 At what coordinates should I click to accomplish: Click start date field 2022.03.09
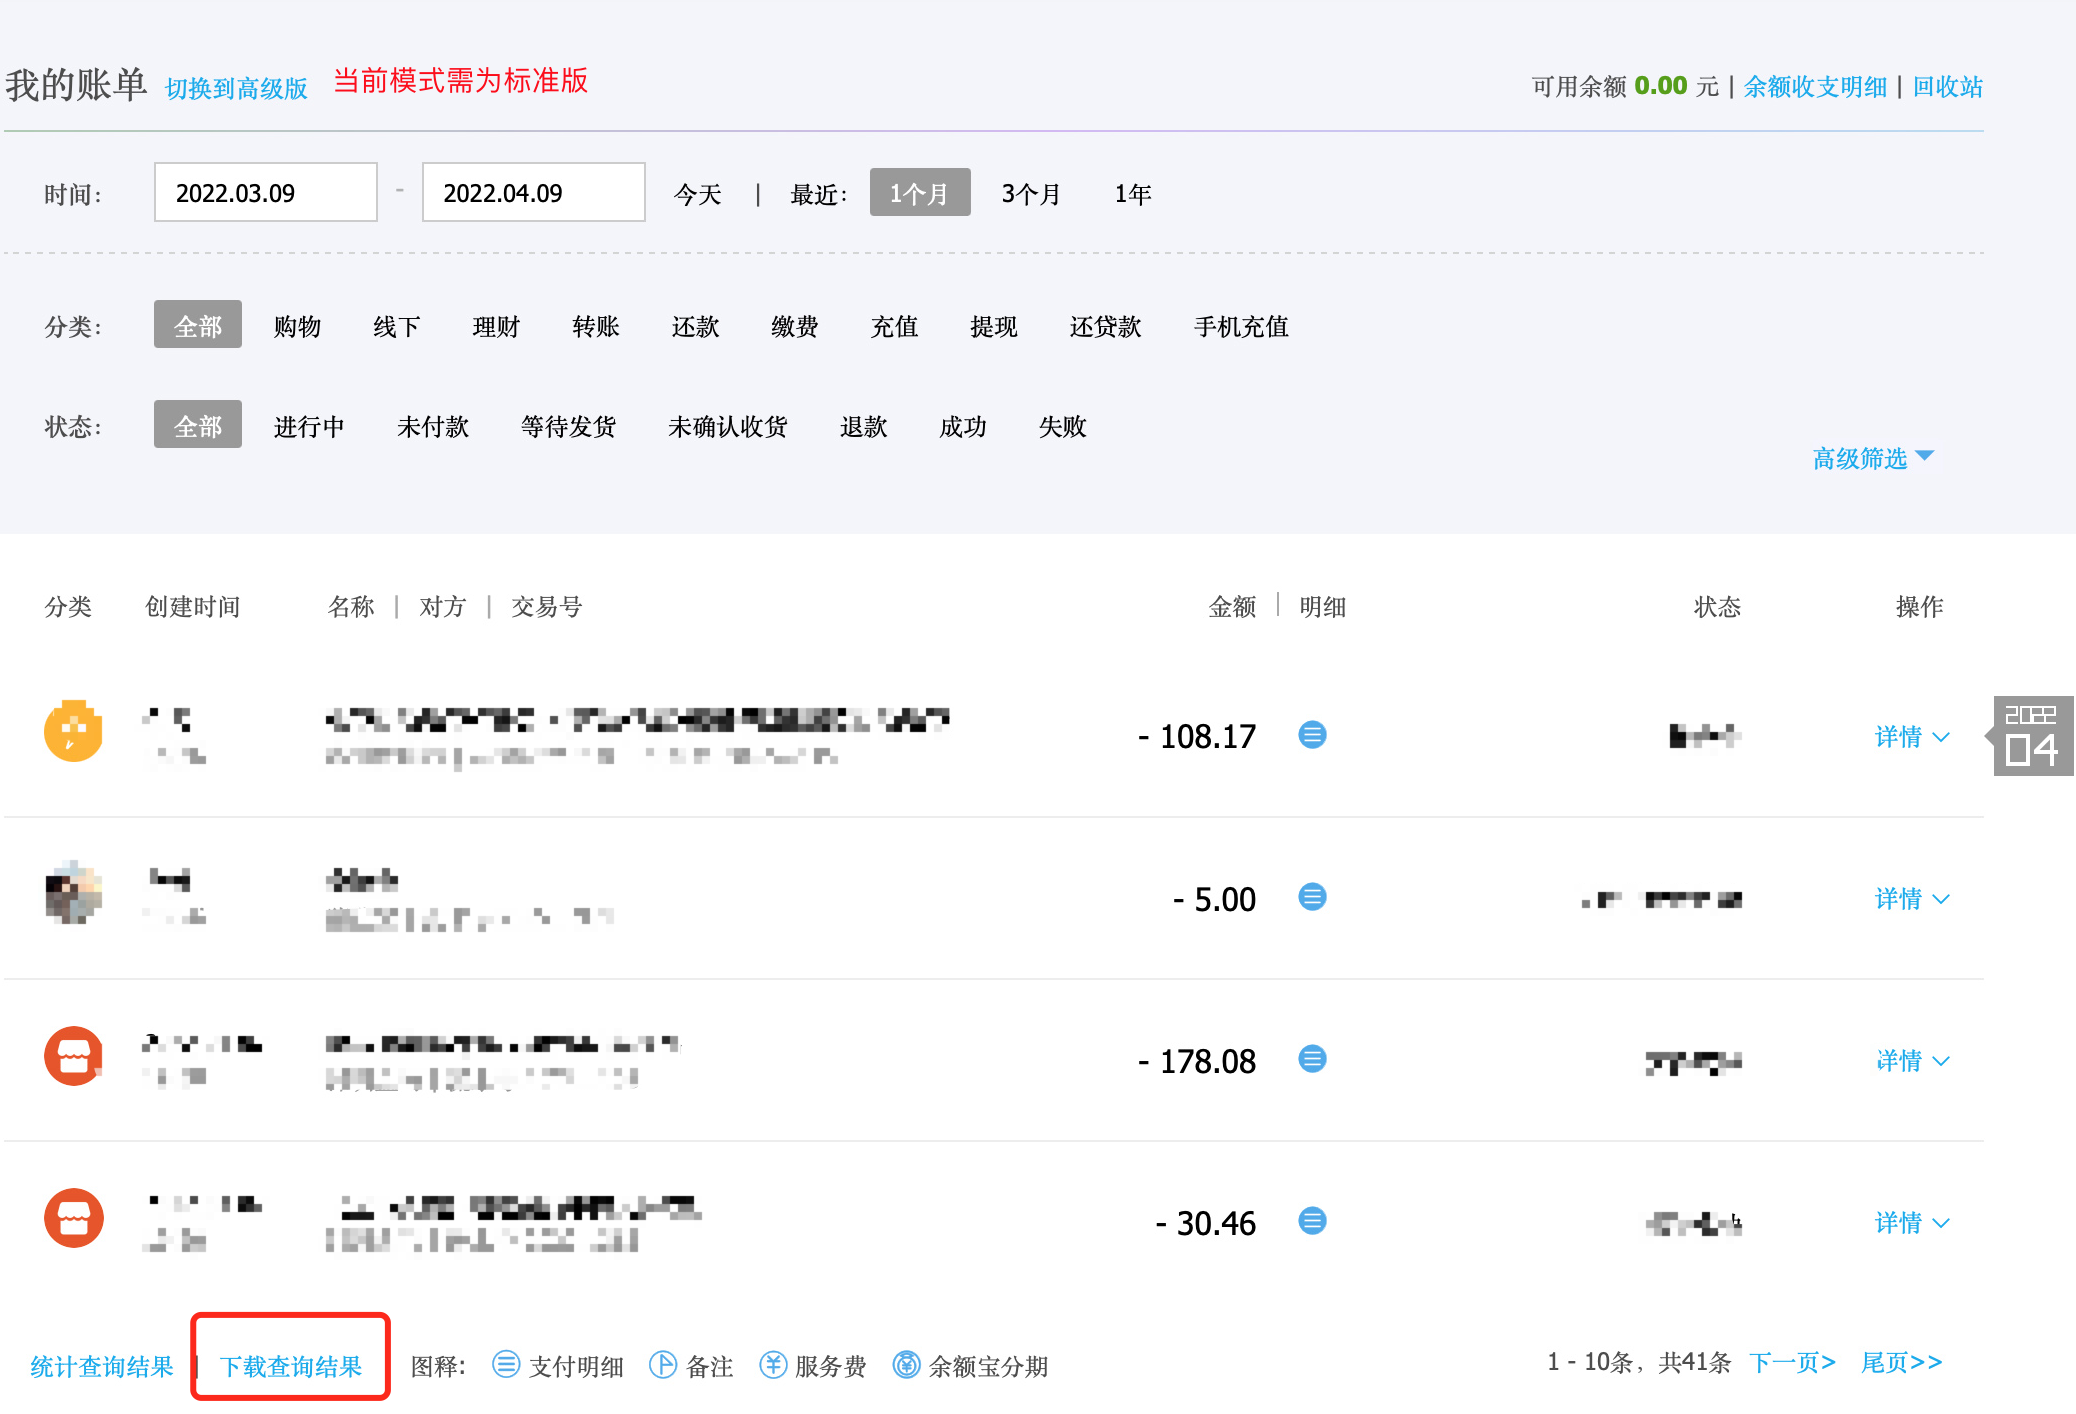[x=265, y=193]
